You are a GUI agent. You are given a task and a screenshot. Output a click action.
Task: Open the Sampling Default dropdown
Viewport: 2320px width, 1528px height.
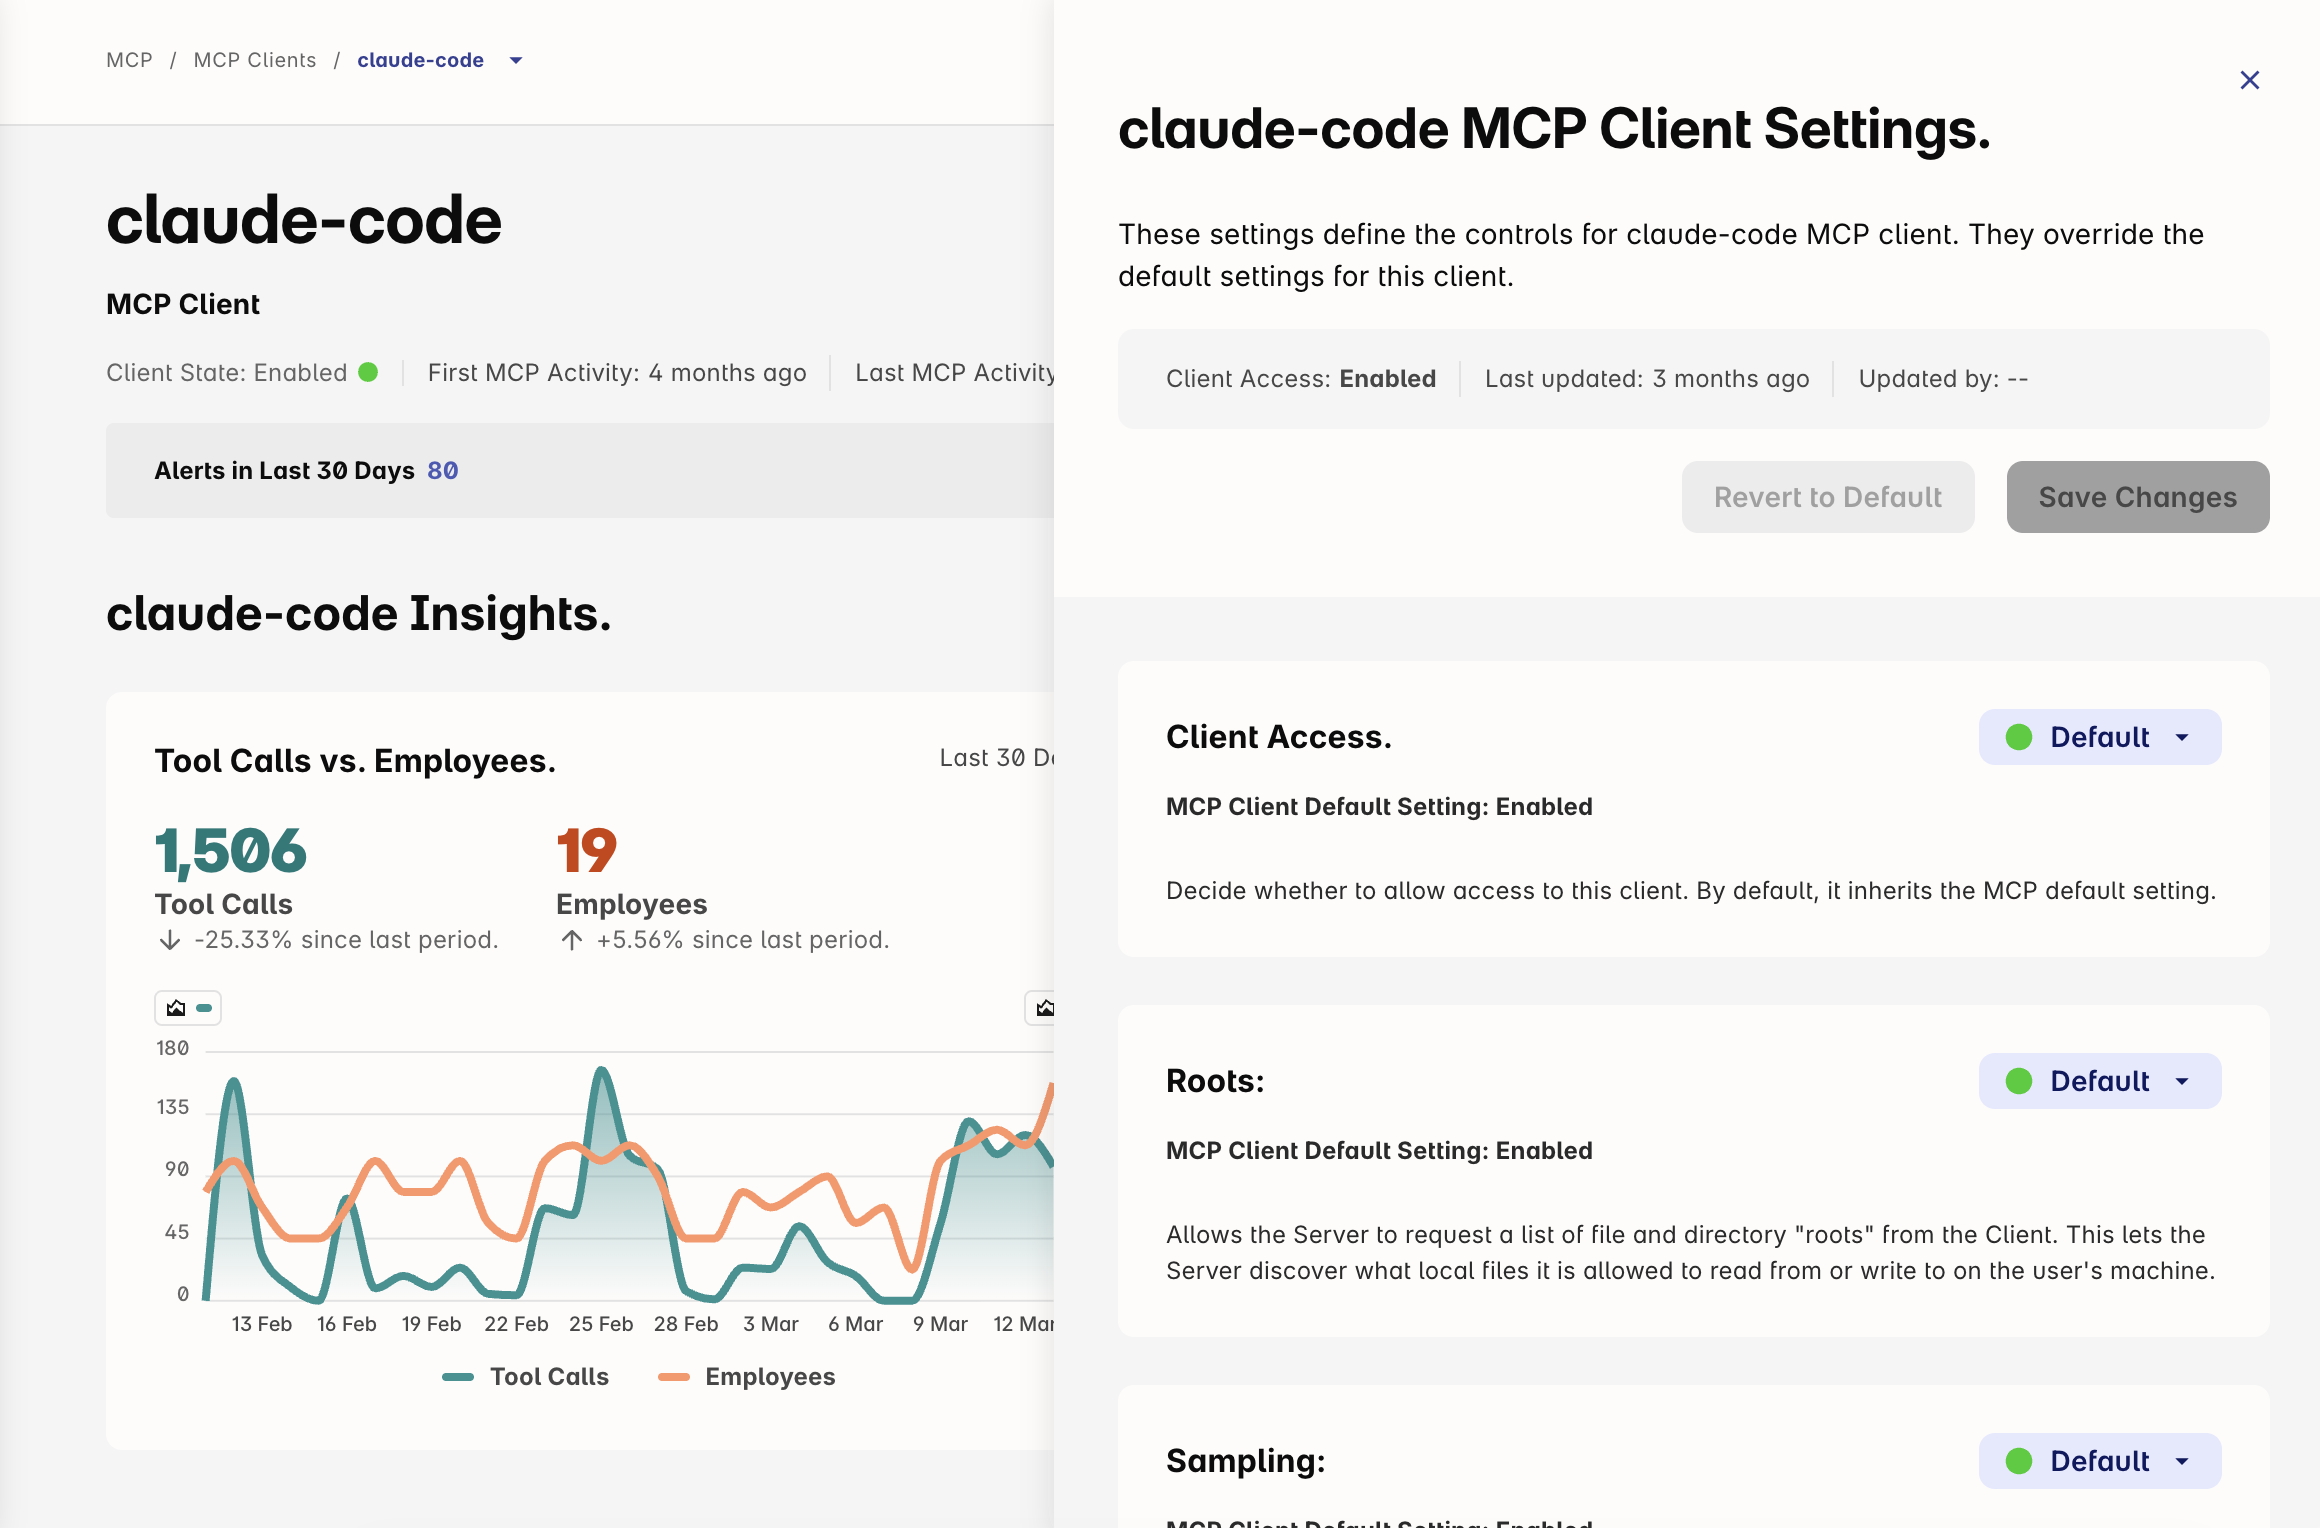[x=2100, y=1461]
